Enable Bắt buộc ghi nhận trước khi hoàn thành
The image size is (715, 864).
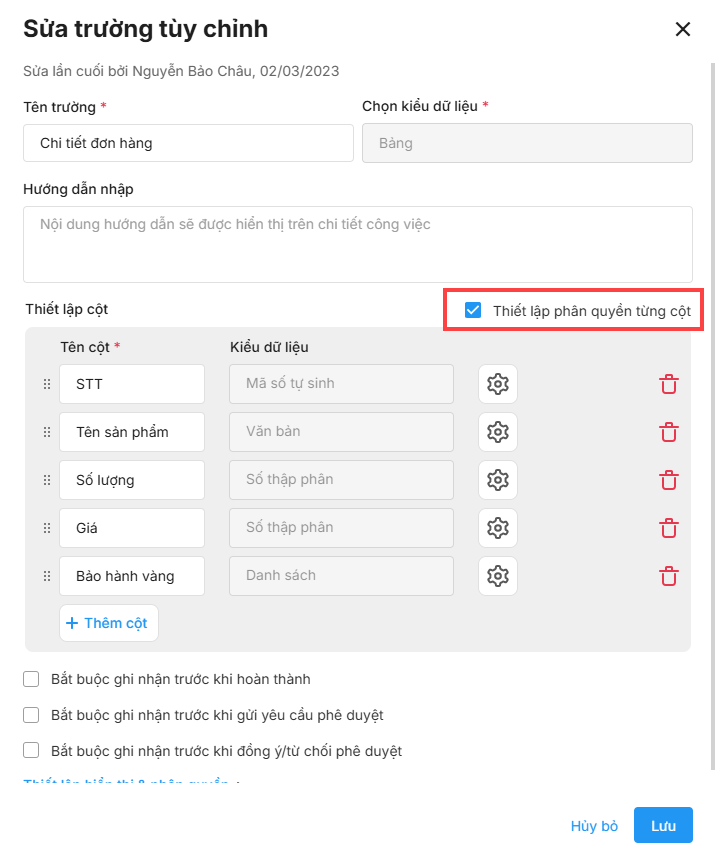click(x=31, y=680)
